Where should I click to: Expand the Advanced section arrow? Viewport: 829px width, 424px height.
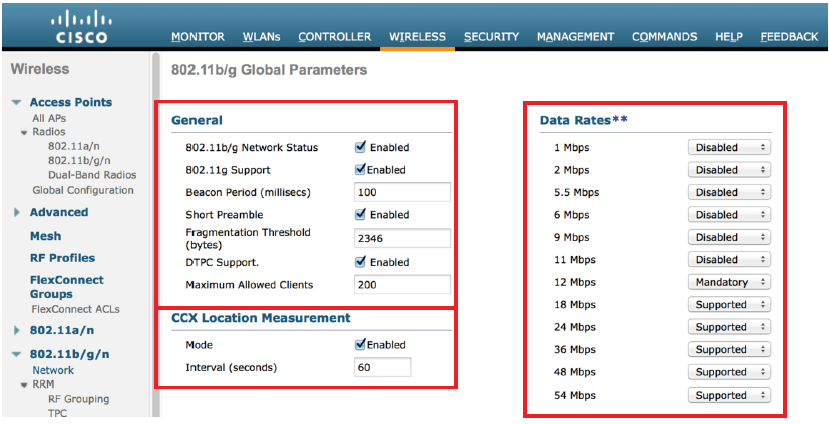click(x=17, y=213)
